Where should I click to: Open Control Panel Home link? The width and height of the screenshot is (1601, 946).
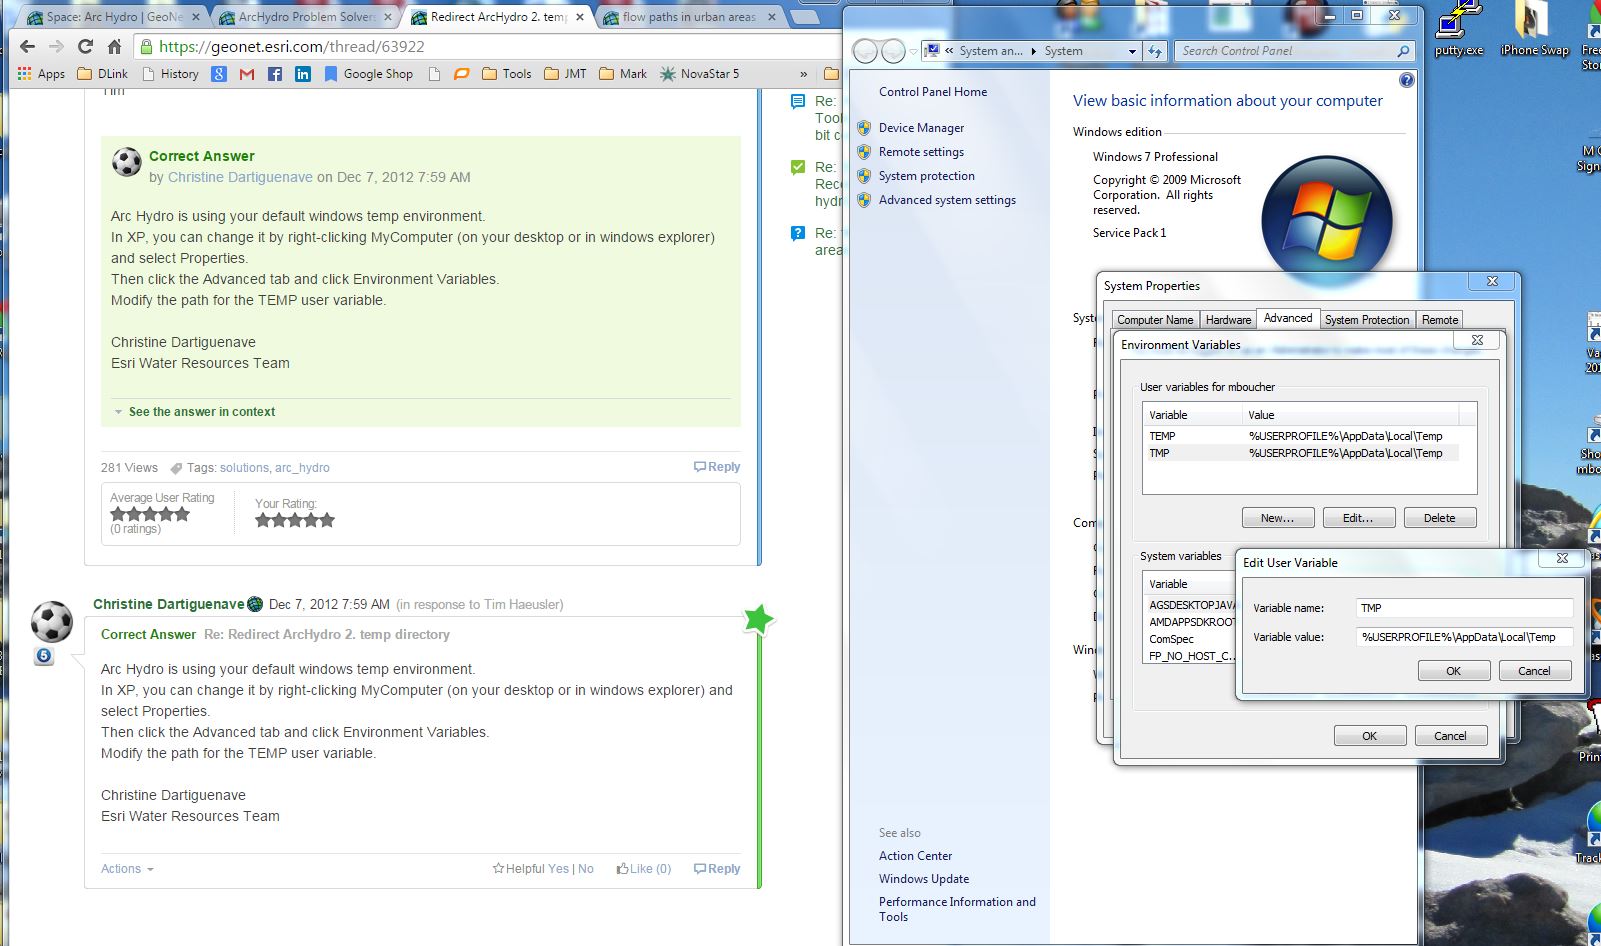coord(933,92)
